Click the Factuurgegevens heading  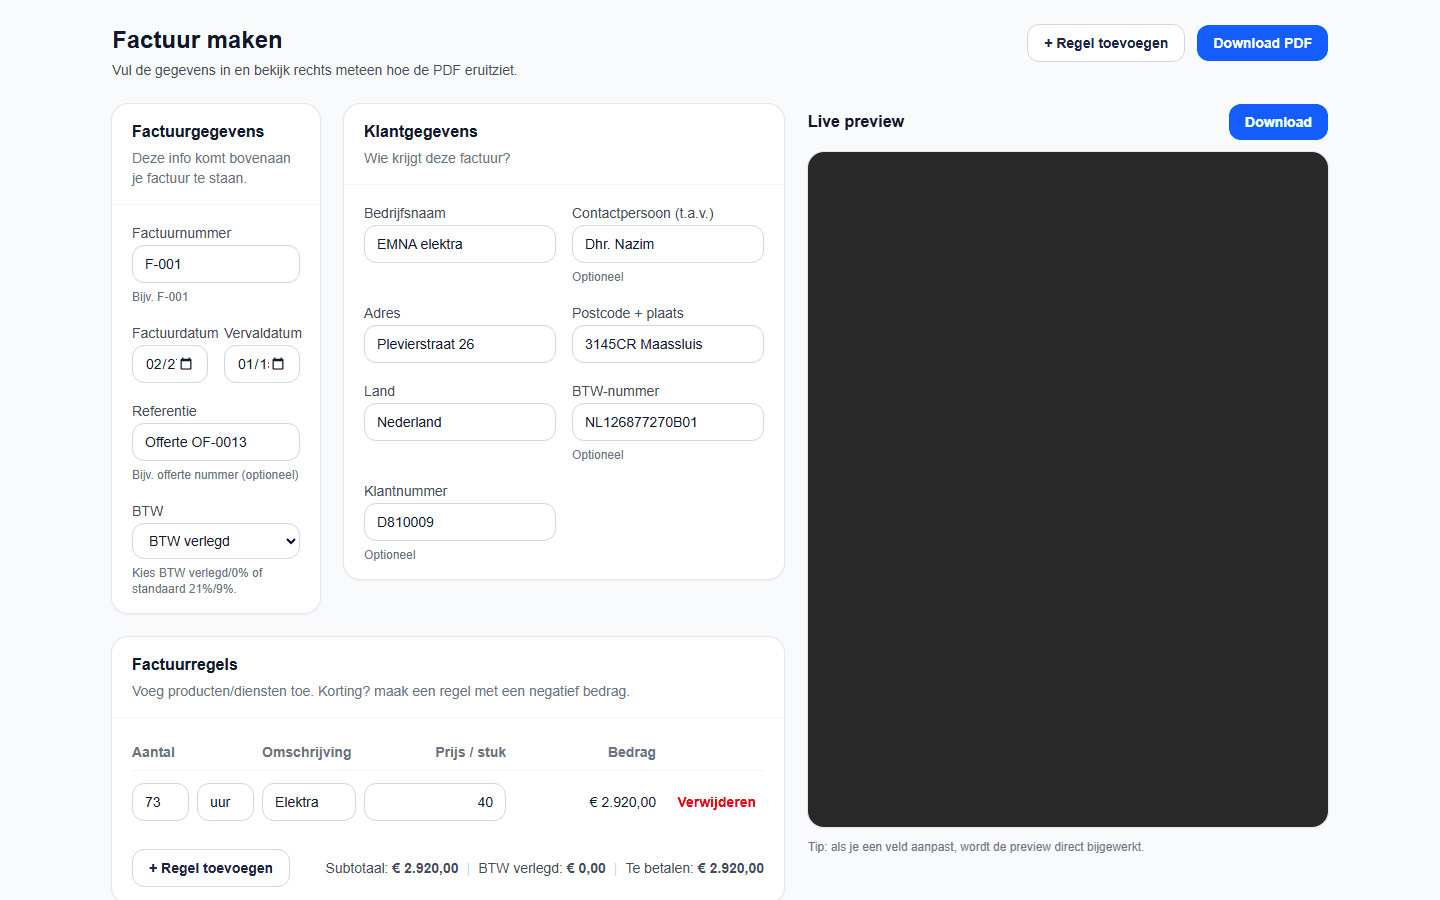198,131
